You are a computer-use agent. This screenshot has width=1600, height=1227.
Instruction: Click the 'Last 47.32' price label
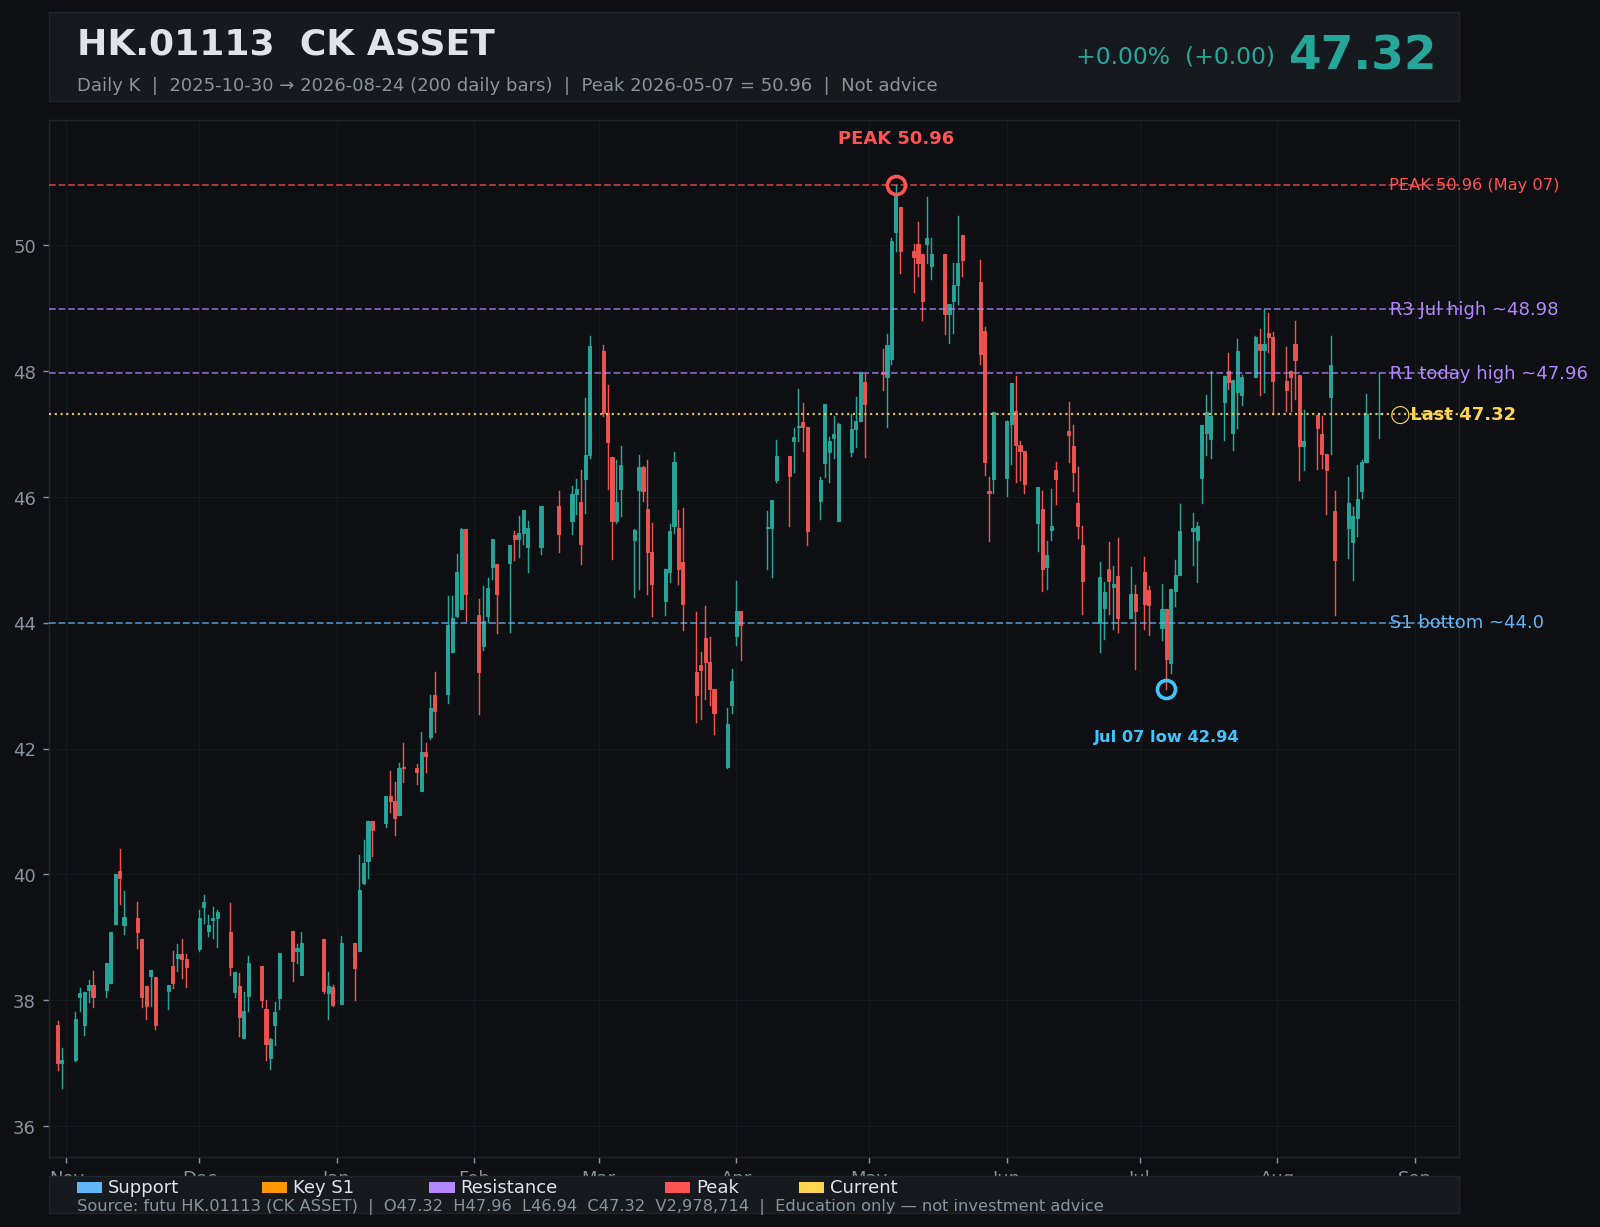(x=1463, y=415)
